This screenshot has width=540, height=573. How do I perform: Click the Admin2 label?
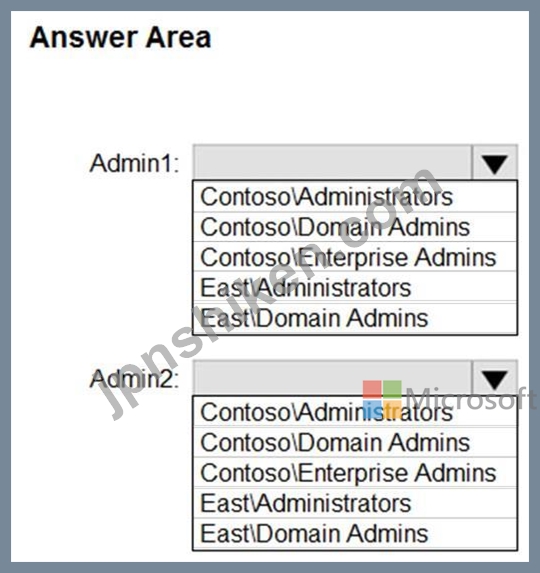(134, 379)
